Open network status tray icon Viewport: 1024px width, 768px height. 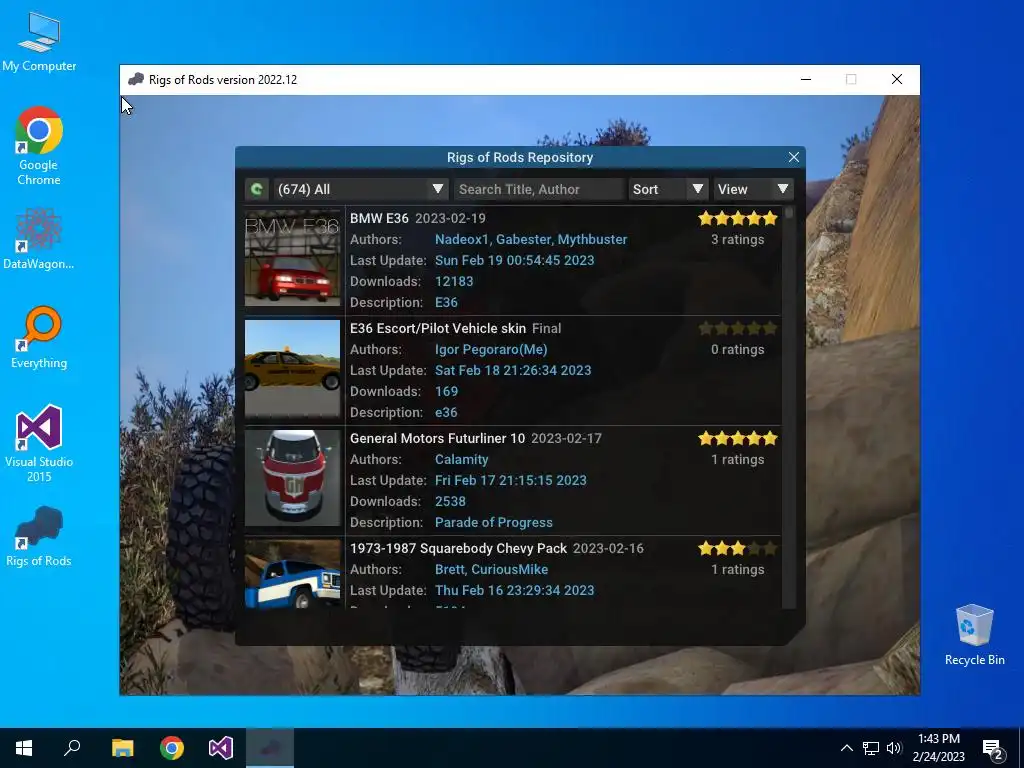[871, 748]
